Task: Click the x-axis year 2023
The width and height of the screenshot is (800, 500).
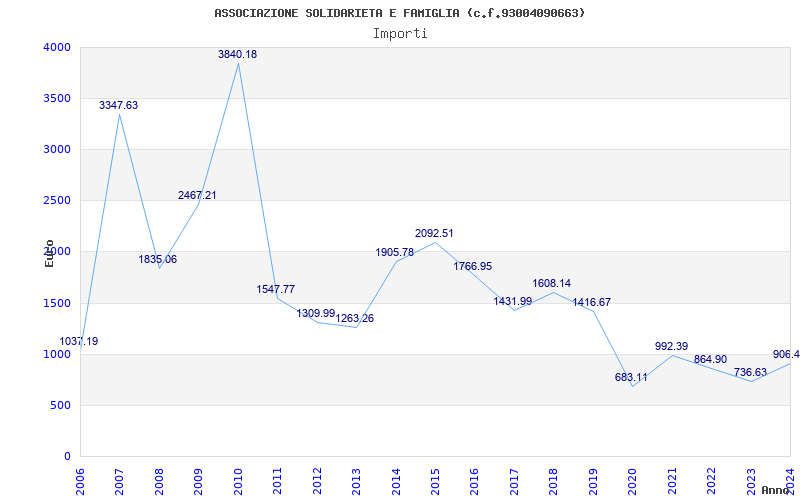Action: click(751, 482)
